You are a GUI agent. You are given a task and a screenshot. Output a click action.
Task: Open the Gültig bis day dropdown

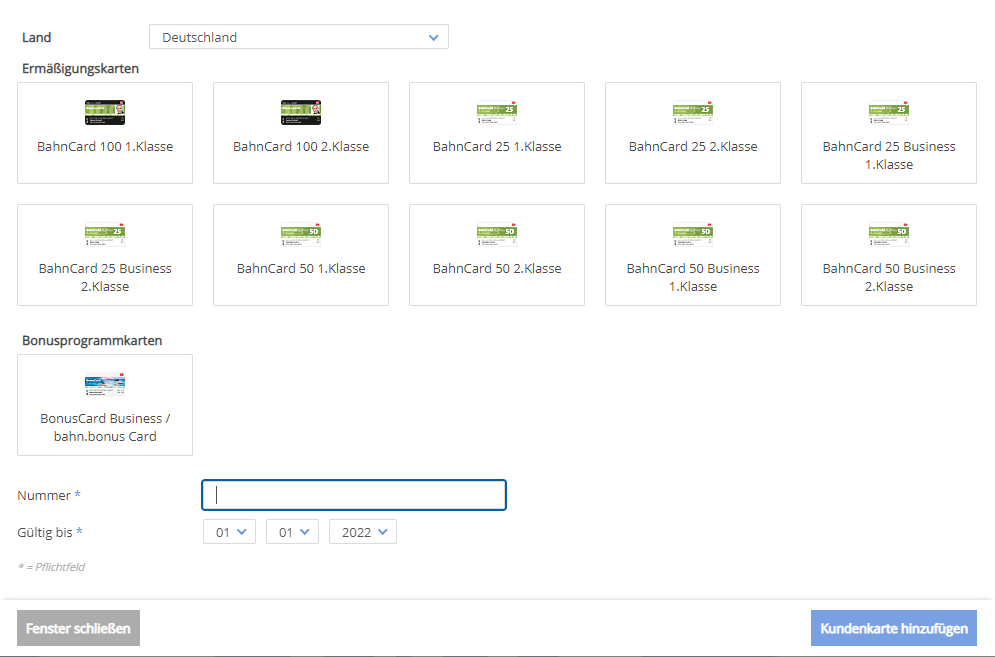(x=229, y=532)
